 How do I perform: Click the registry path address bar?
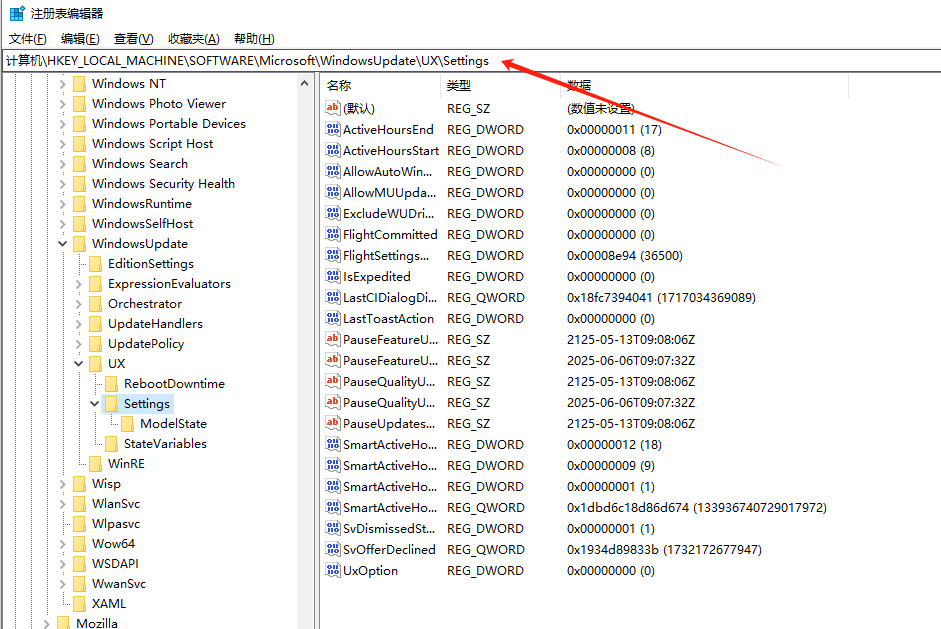tap(470, 61)
